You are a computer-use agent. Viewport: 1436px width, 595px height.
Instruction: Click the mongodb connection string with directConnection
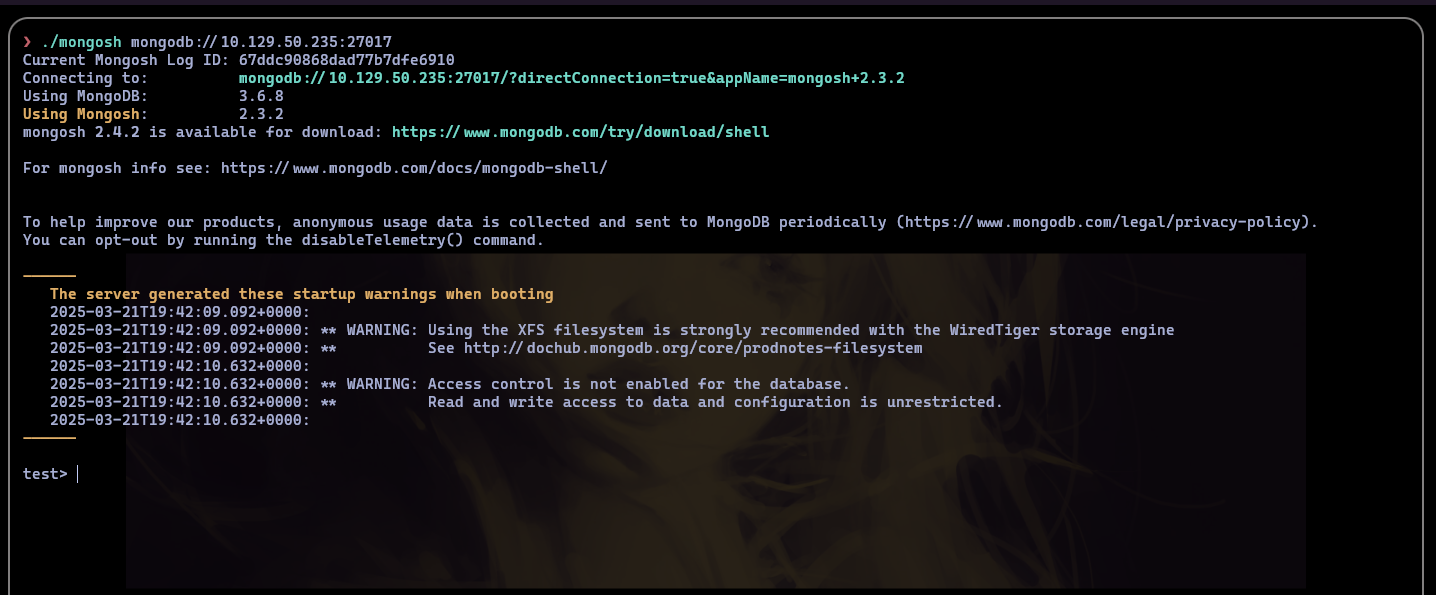coord(572,78)
